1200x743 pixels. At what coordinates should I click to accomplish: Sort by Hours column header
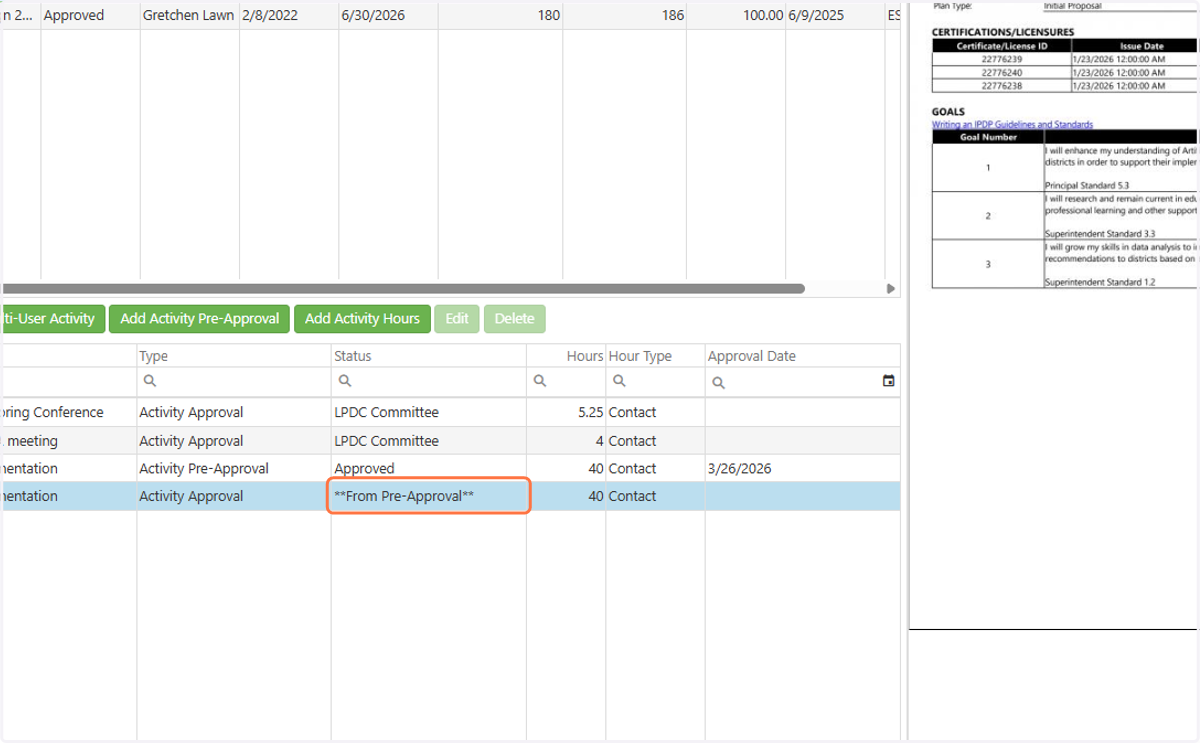(x=566, y=356)
